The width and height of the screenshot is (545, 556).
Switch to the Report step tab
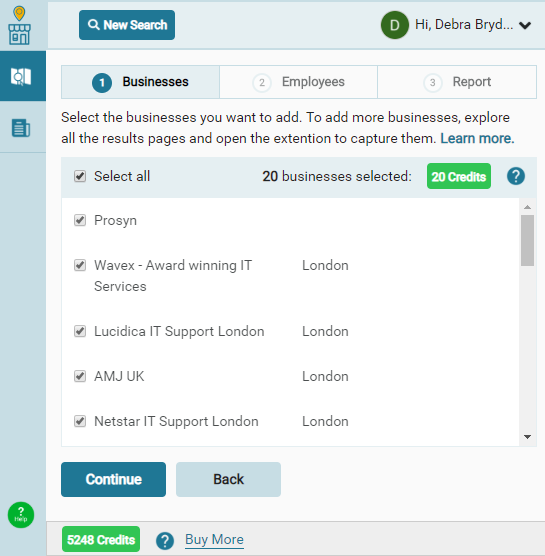coord(457,82)
